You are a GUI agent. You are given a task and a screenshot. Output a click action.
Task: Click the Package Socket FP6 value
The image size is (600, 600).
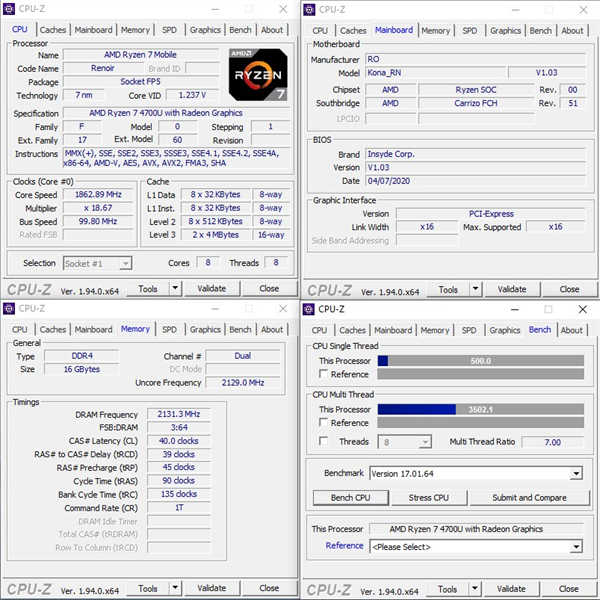tap(140, 82)
